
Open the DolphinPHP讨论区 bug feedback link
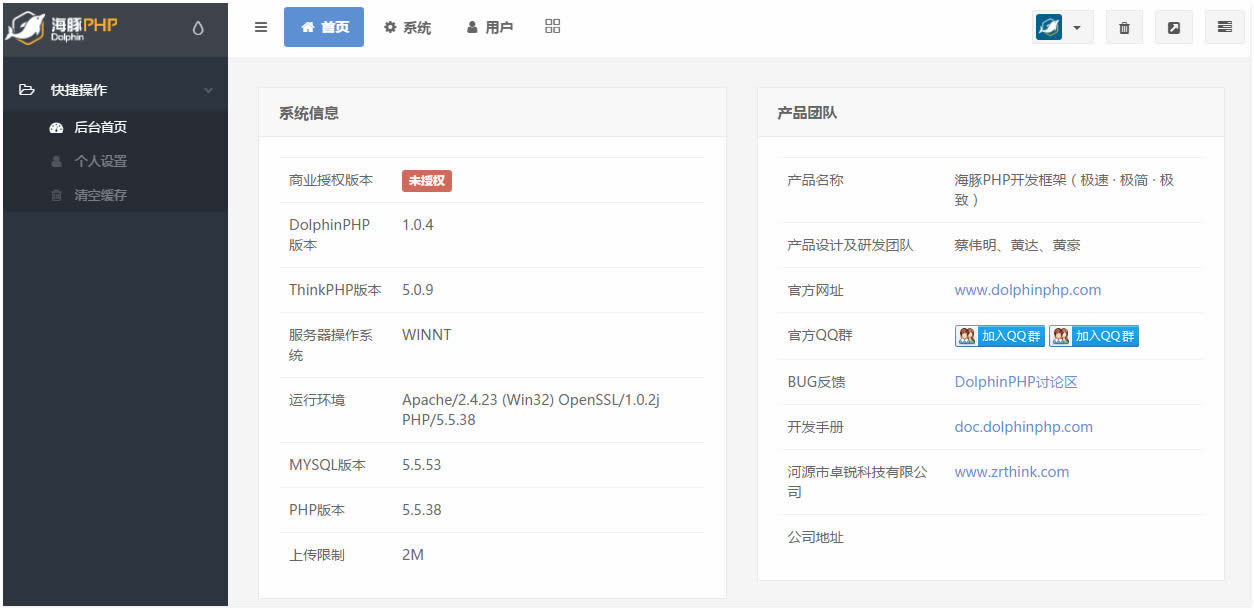click(x=1015, y=382)
